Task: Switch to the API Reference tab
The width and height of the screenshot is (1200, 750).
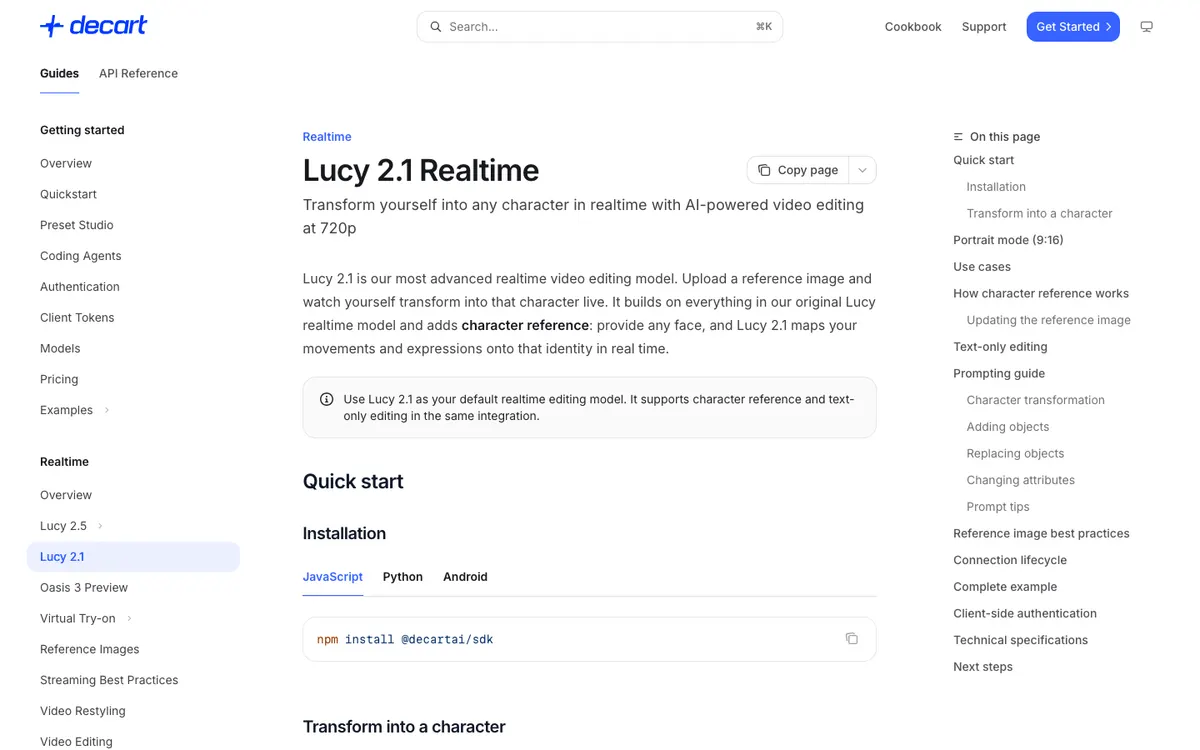Action: click(x=138, y=73)
